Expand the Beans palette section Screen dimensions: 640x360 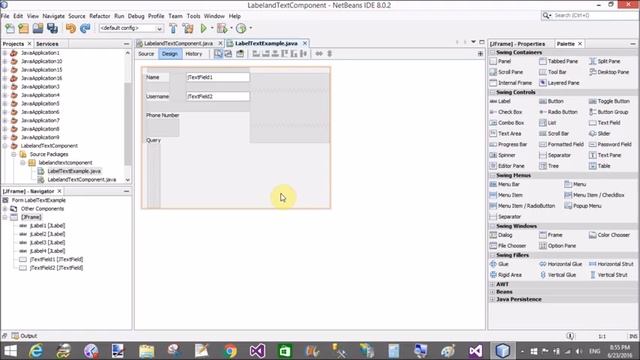[492, 292]
